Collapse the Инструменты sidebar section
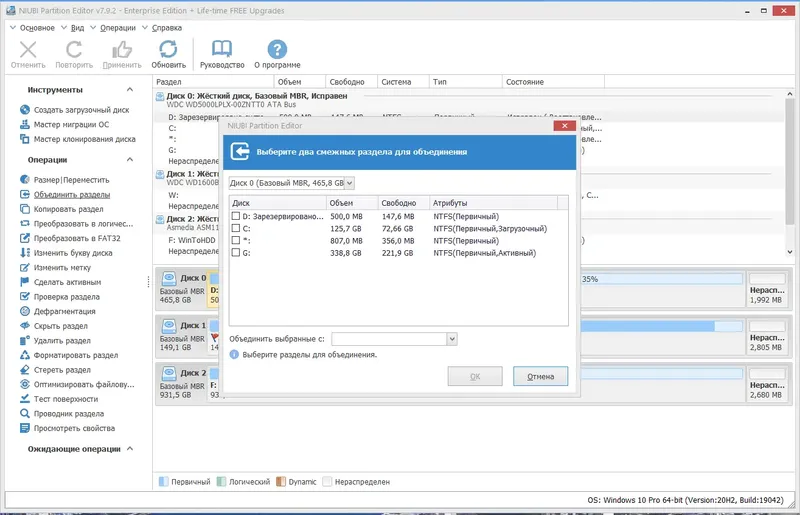The height and width of the screenshot is (515, 800). point(130,90)
